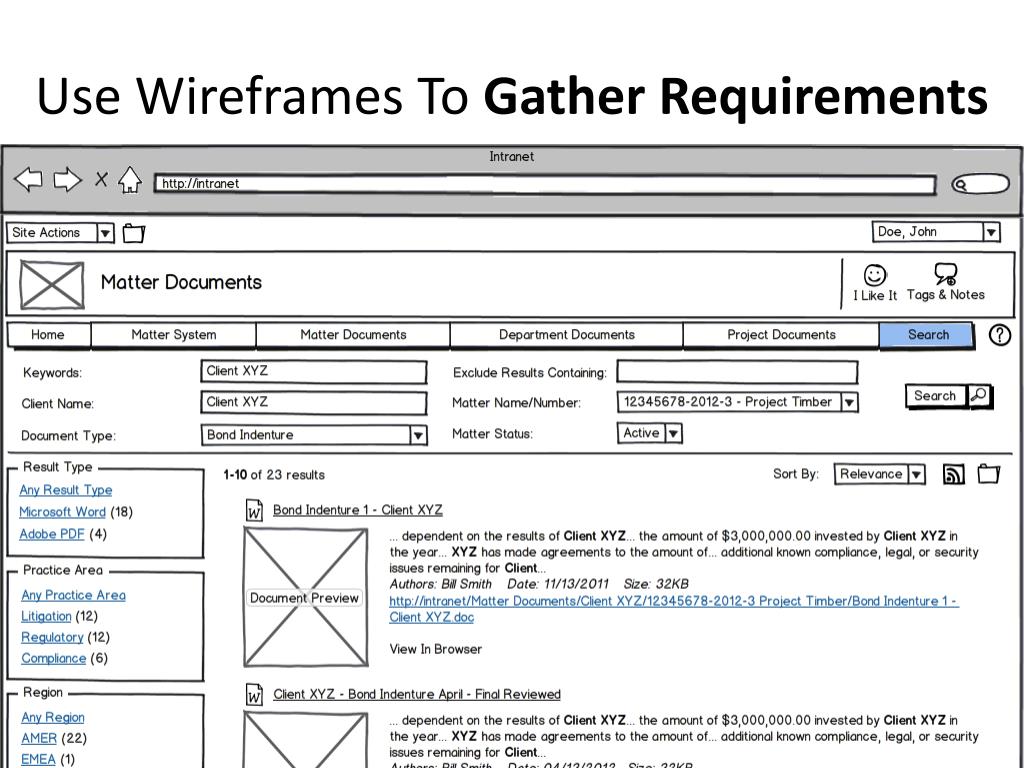The width and height of the screenshot is (1024, 768).
Task: Open the Matter Status dropdown
Action: (x=650, y=433)
